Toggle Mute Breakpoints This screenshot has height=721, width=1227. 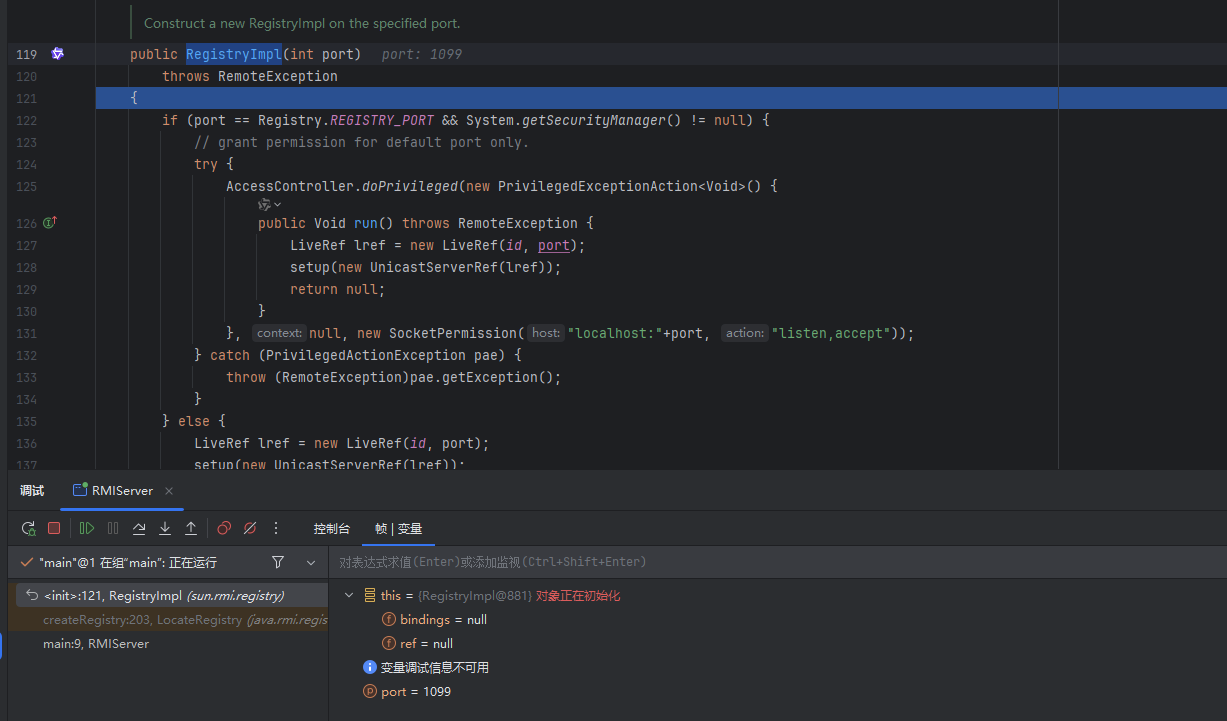[250, 528]
